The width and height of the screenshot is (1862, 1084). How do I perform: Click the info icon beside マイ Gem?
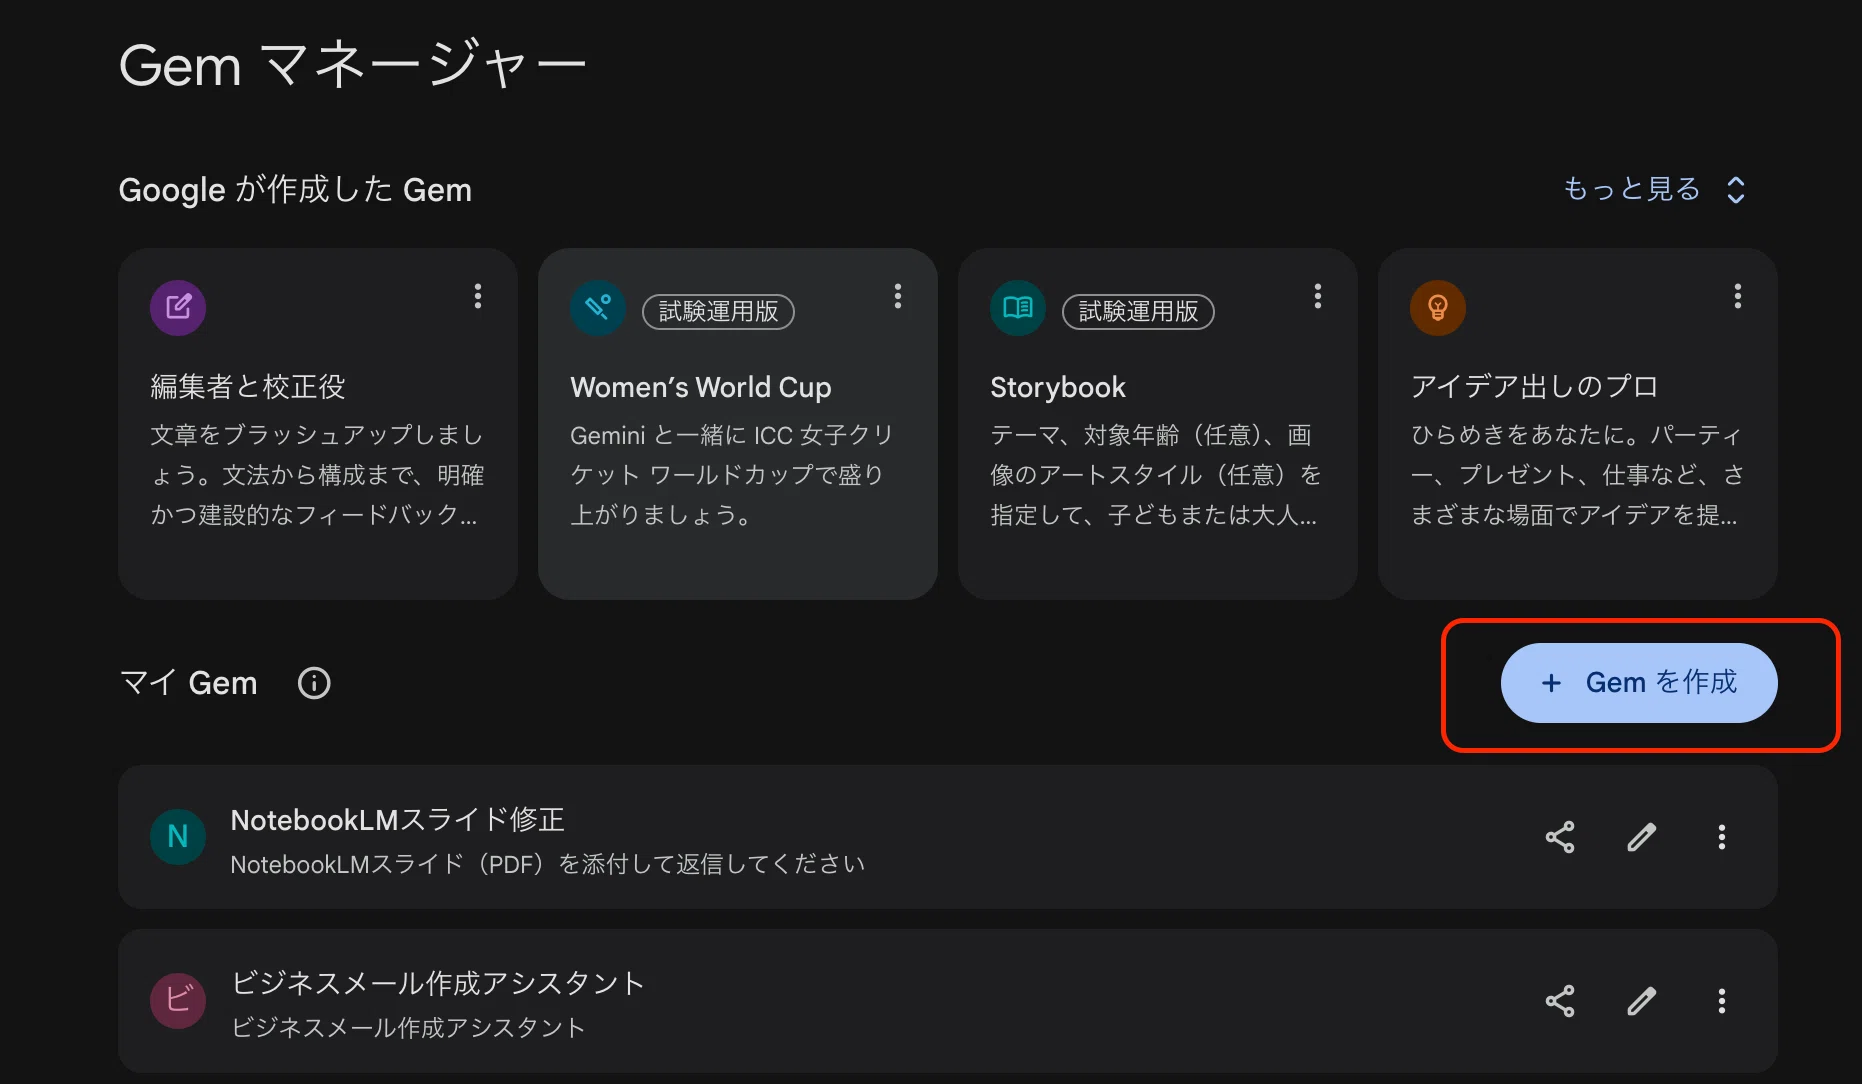[314, 683]
